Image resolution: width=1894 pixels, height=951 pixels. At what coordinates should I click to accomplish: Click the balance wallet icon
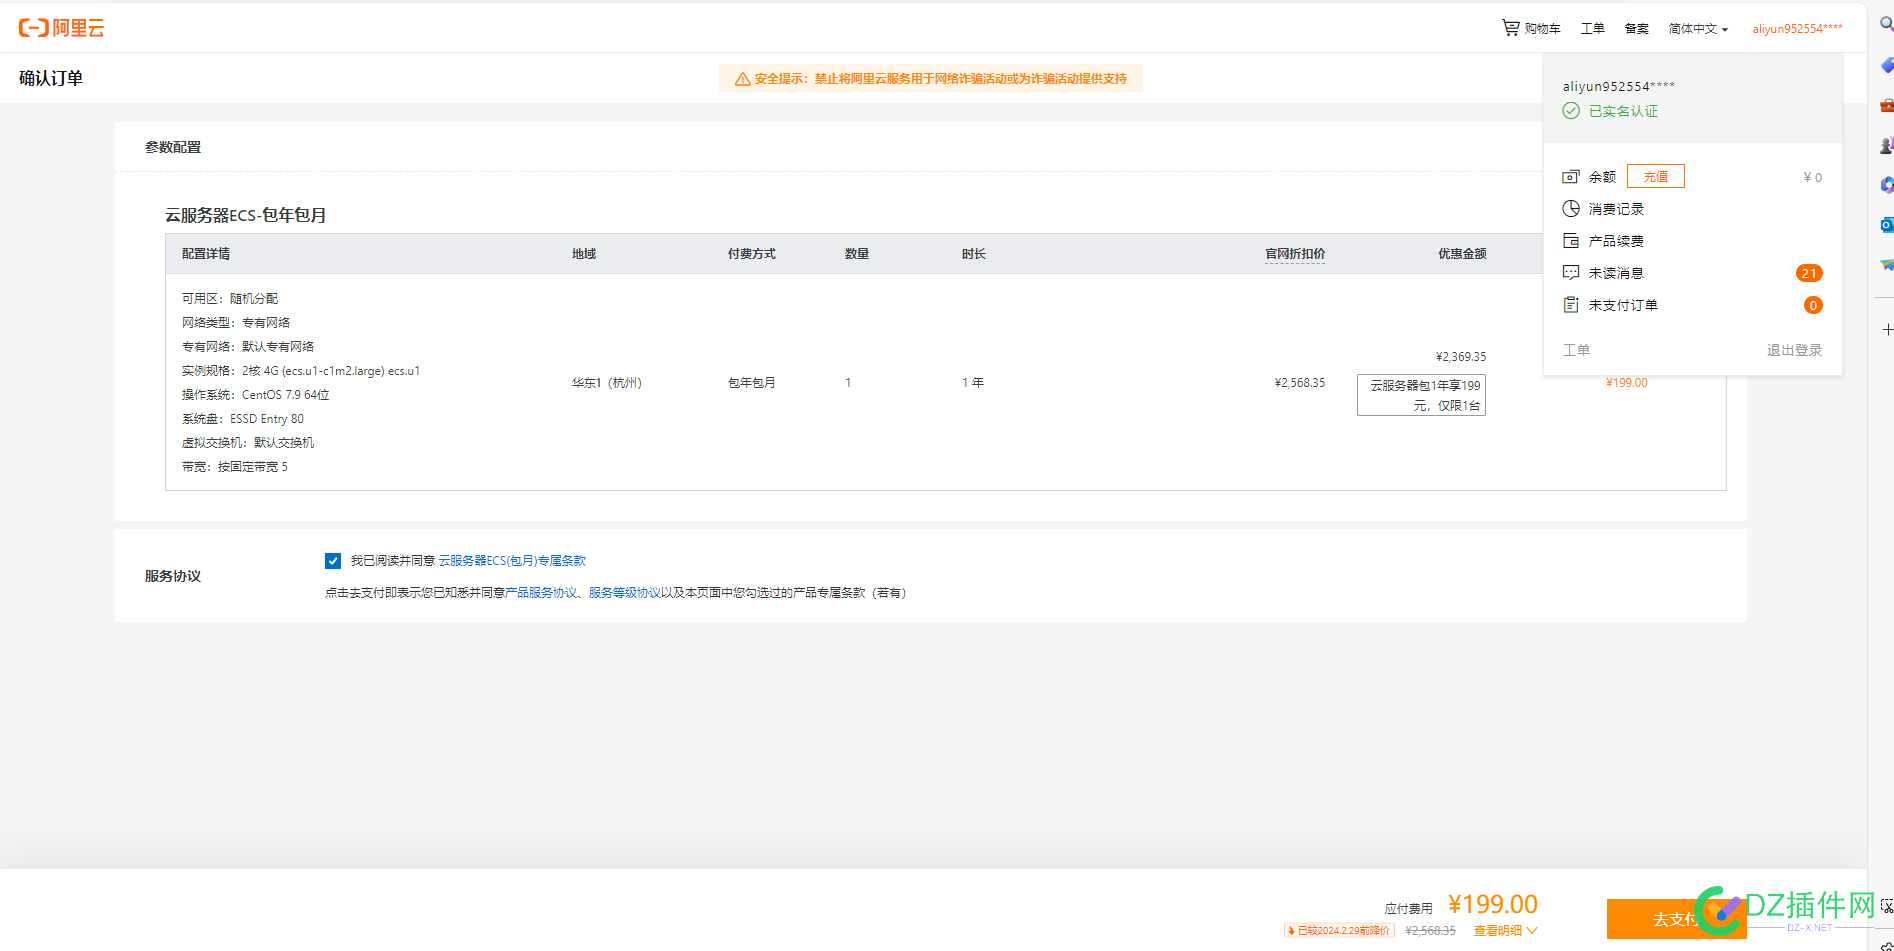point(1571,177)
